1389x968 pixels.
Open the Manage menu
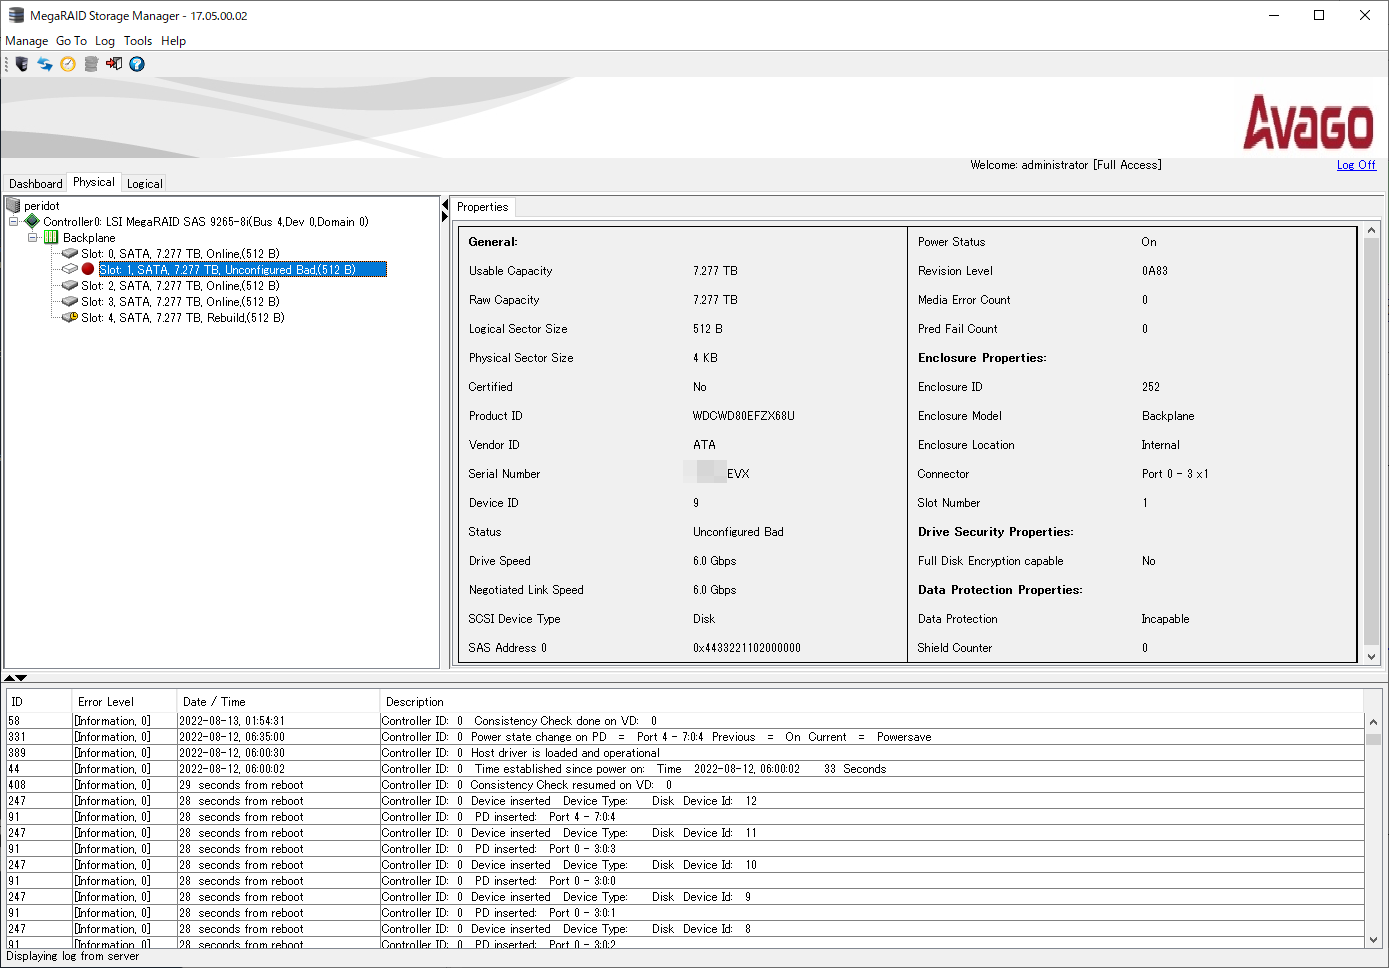pos(27,41)
